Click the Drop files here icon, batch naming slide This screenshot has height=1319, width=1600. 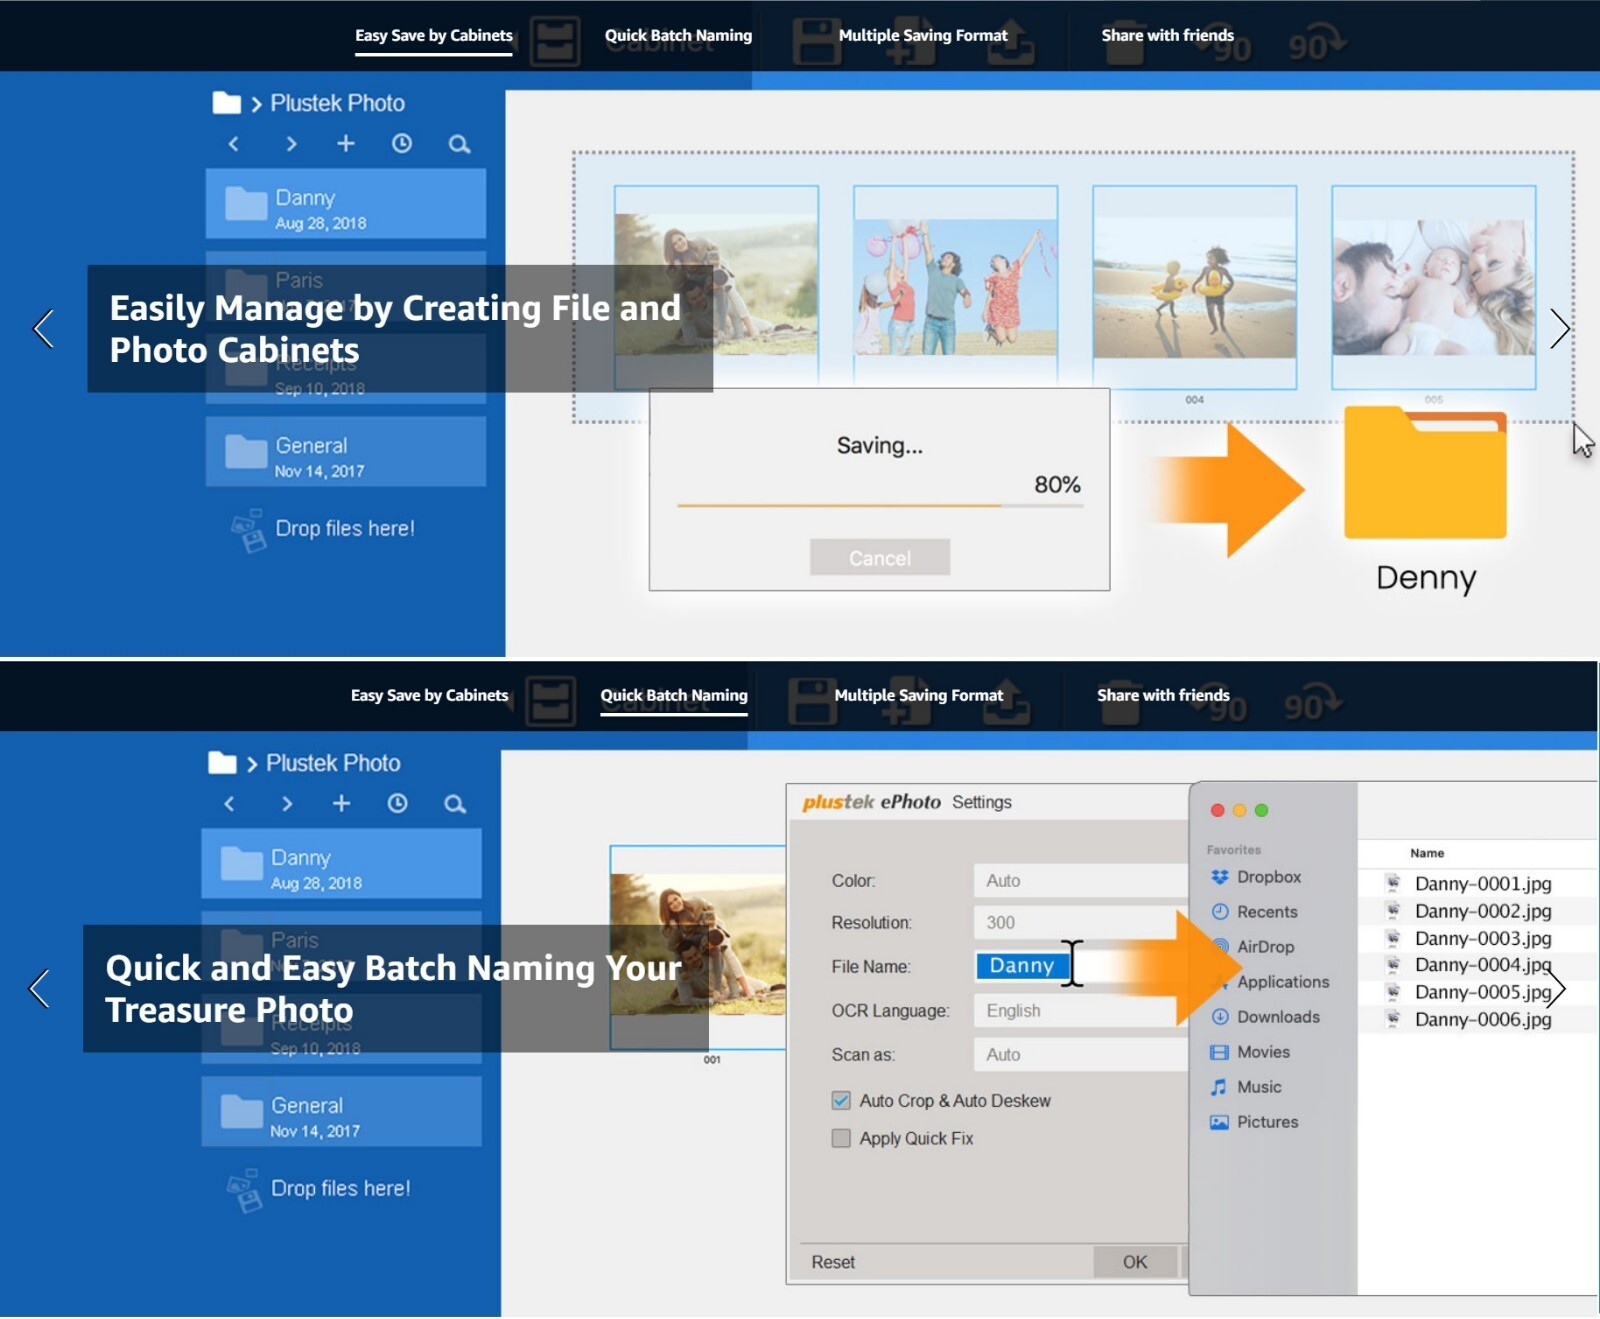tap(244, 1190)
